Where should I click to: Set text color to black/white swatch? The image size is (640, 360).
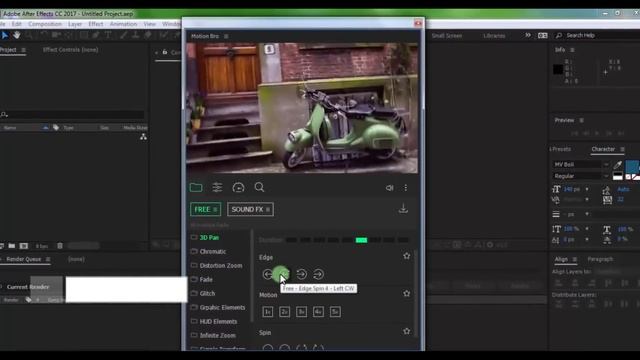click(618, 176)
